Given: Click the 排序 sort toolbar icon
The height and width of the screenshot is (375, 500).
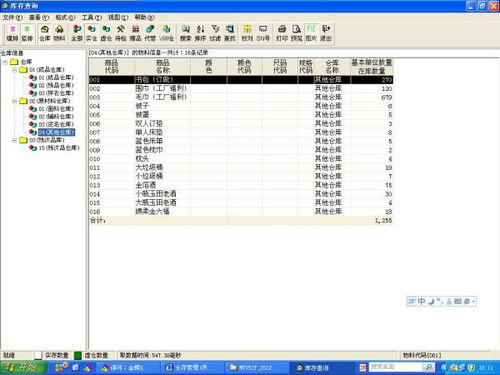Looking at the screenshot, I should [x=200, y=33].
